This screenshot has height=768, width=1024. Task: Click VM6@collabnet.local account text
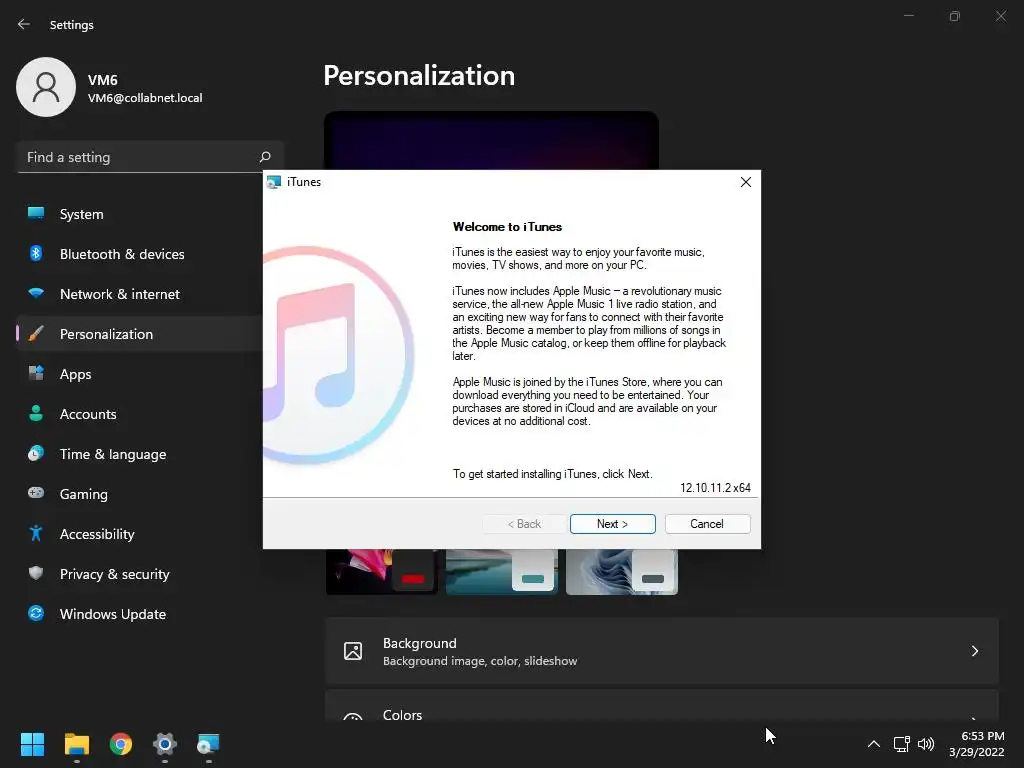click(x=145, y=98)
